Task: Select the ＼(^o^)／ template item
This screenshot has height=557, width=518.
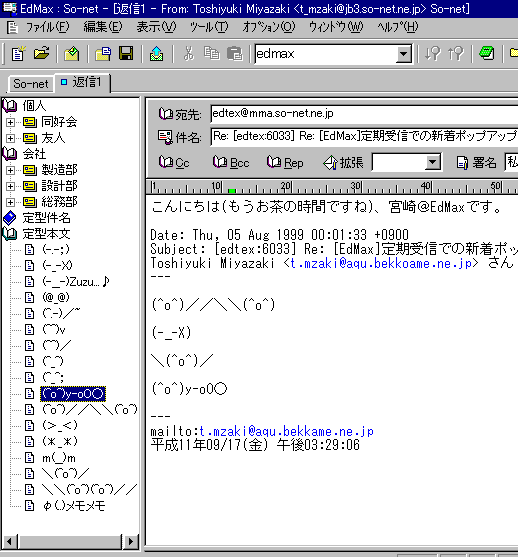Action: pyautogui.click(x=65, y=474)
